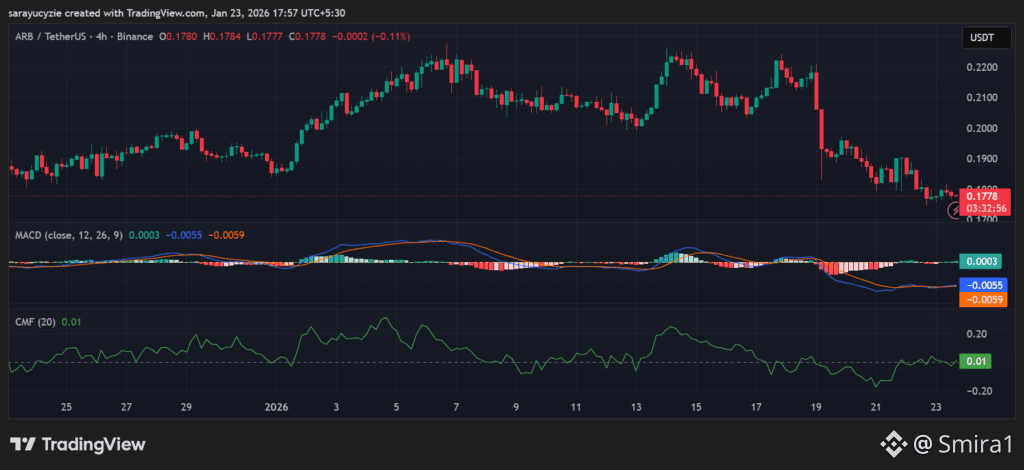Click the CMF (20) indicator legend
This screenshot has width=1024, height=470.
click(35, 321)
